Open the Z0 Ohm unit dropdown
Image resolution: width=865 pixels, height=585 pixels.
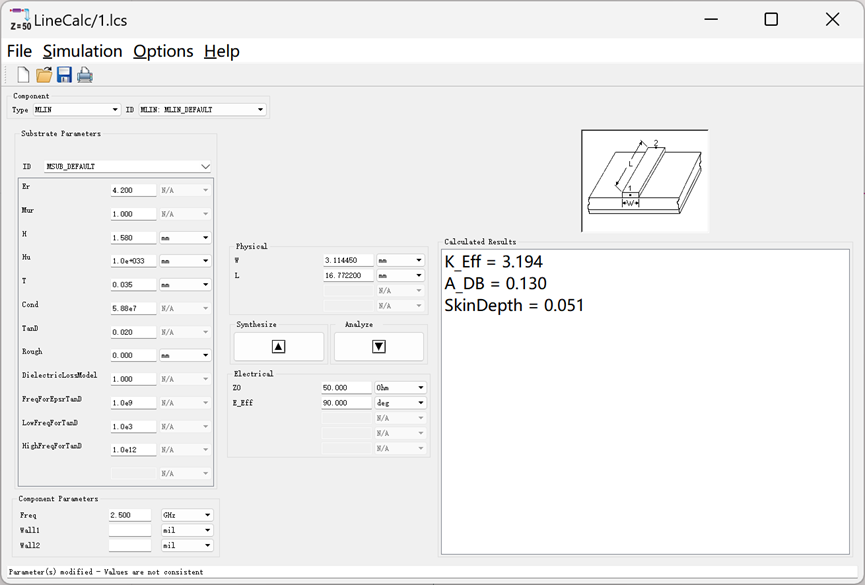400,388
